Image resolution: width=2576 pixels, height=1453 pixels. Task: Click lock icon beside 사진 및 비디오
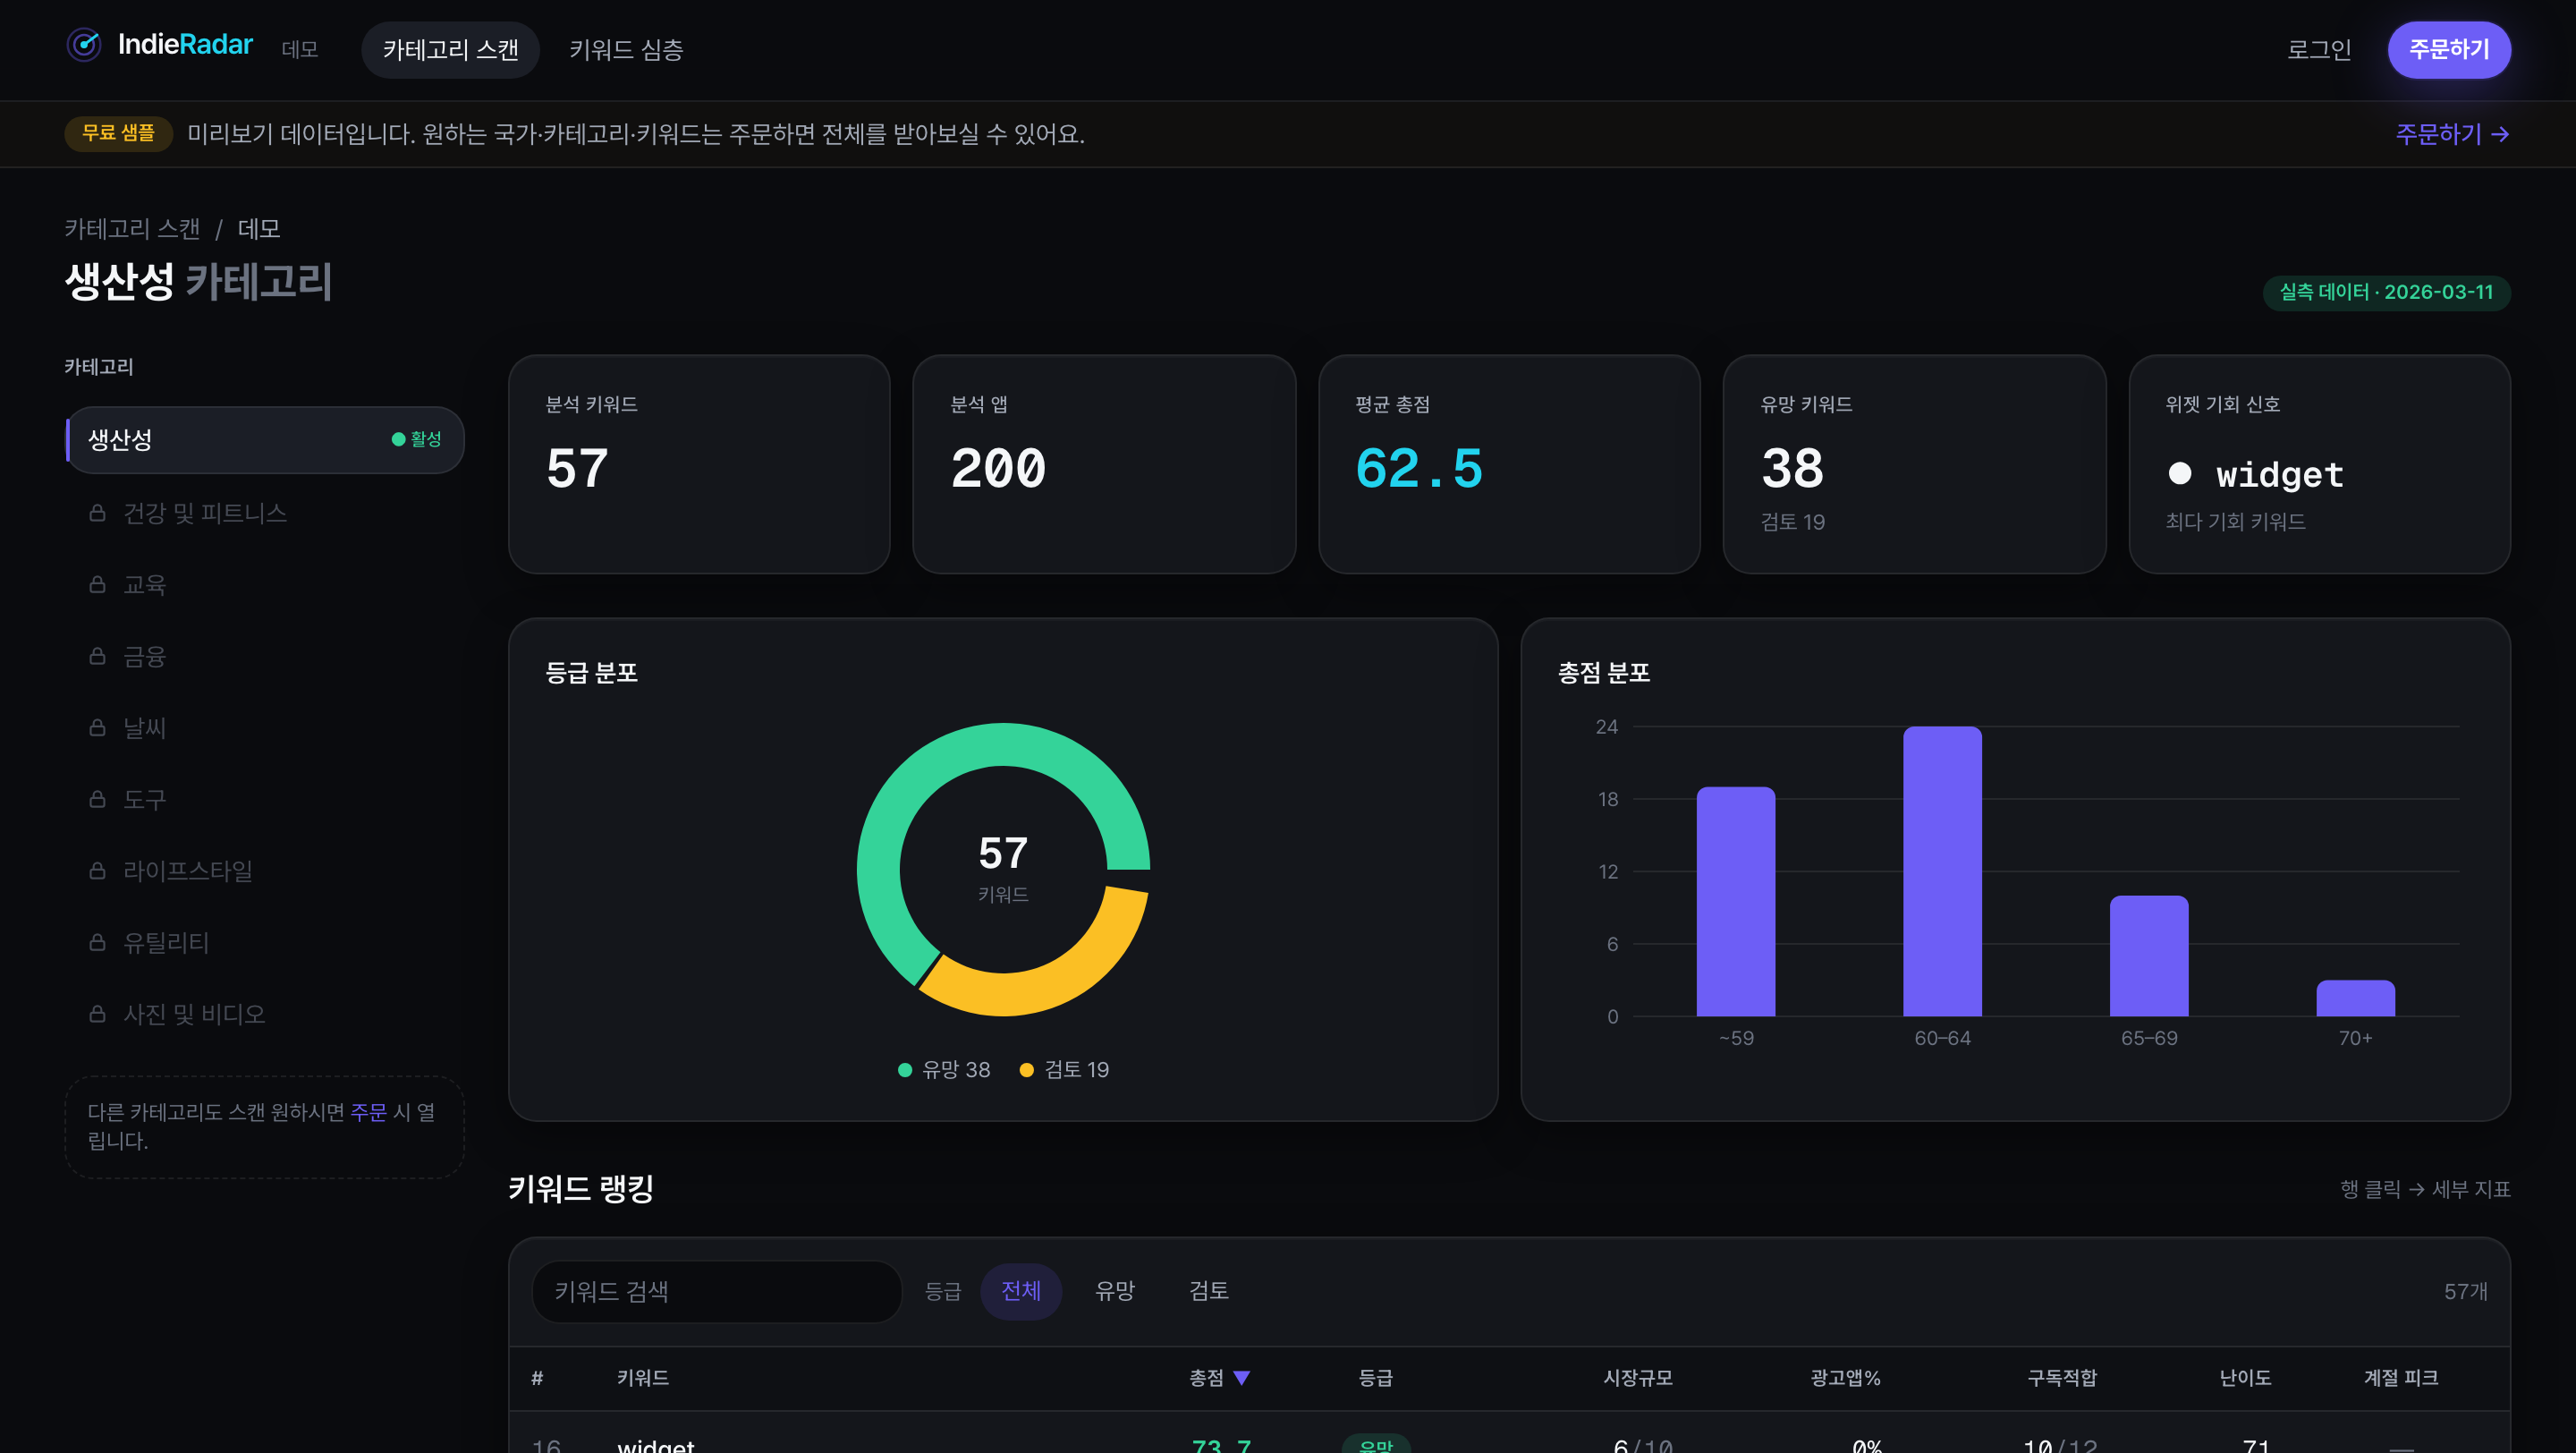(97, 1014)
